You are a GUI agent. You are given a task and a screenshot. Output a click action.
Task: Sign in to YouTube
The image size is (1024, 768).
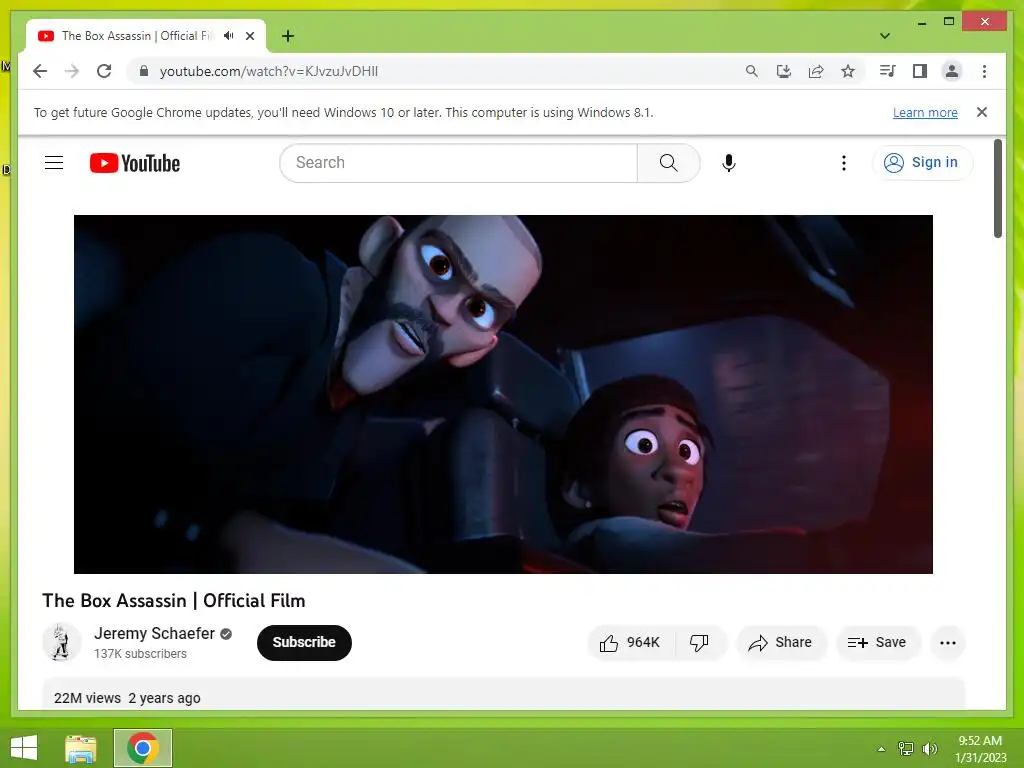(921, 163)
